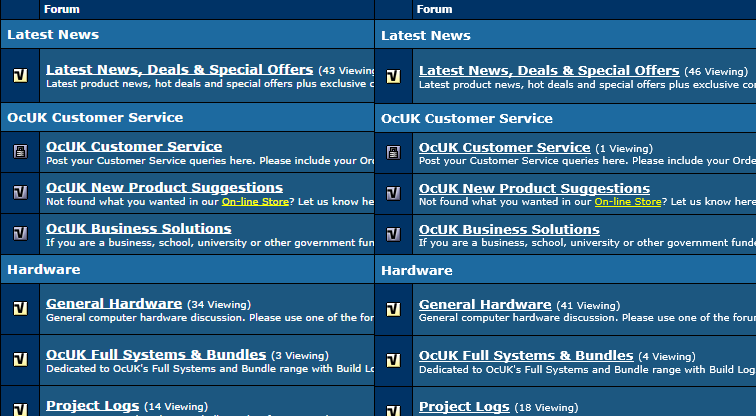Screen dimensions: 756x416
Task: Open General Hardware link with 34 Viewing
Action: (x=114, y=304)
